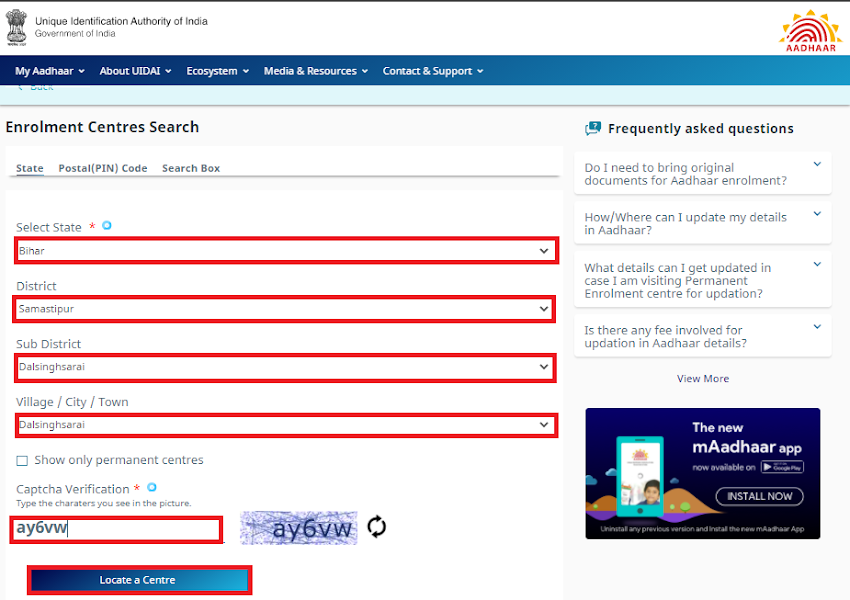The image size is (850, 600).
Task: Click the captcha image ay6vw
Action: [x=299, y=528]
